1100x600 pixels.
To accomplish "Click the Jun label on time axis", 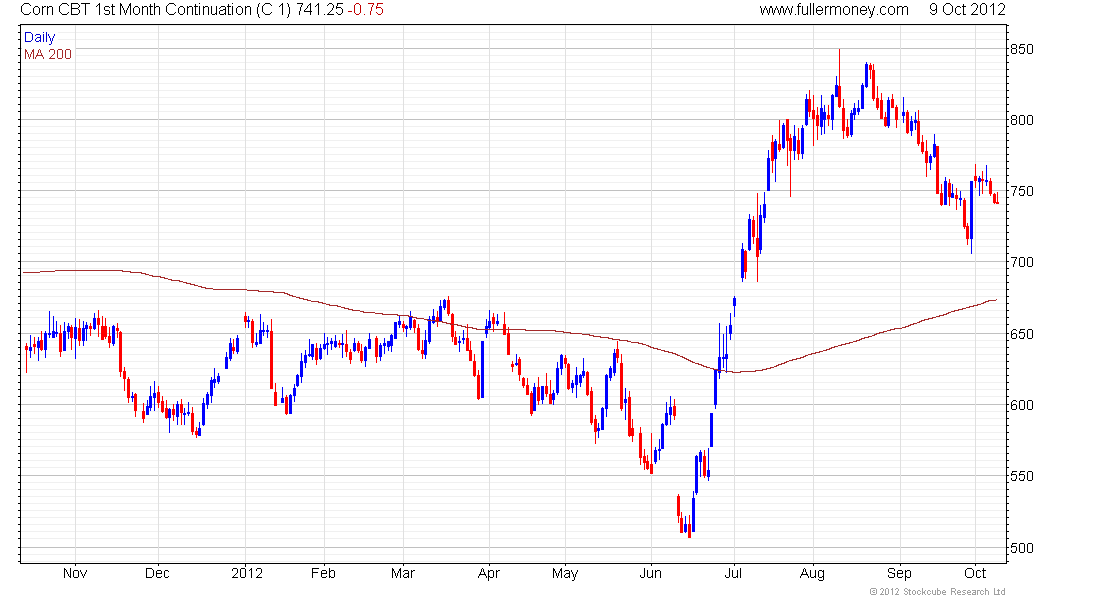I will (650, 573).
